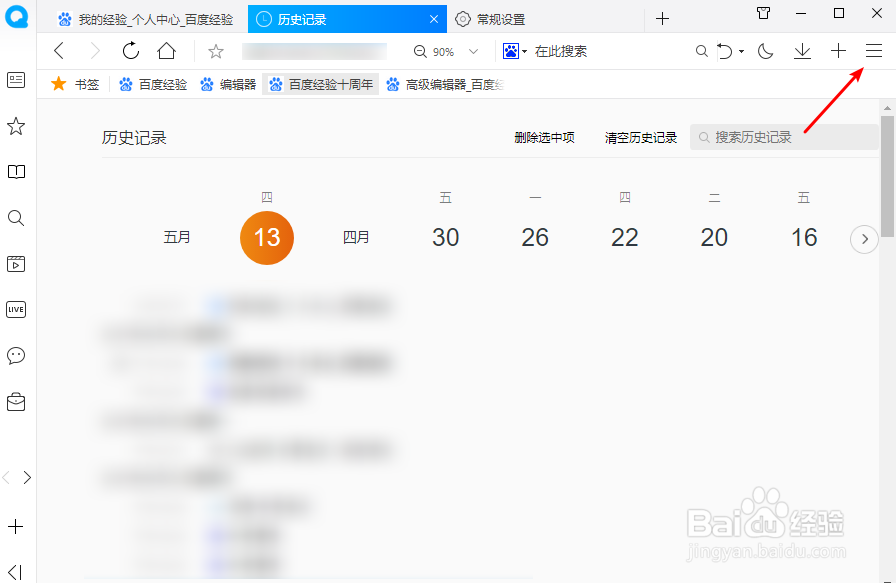
Task: Open the browser hamburger menu
Action: pyautogui.click(x=873, y=50)
